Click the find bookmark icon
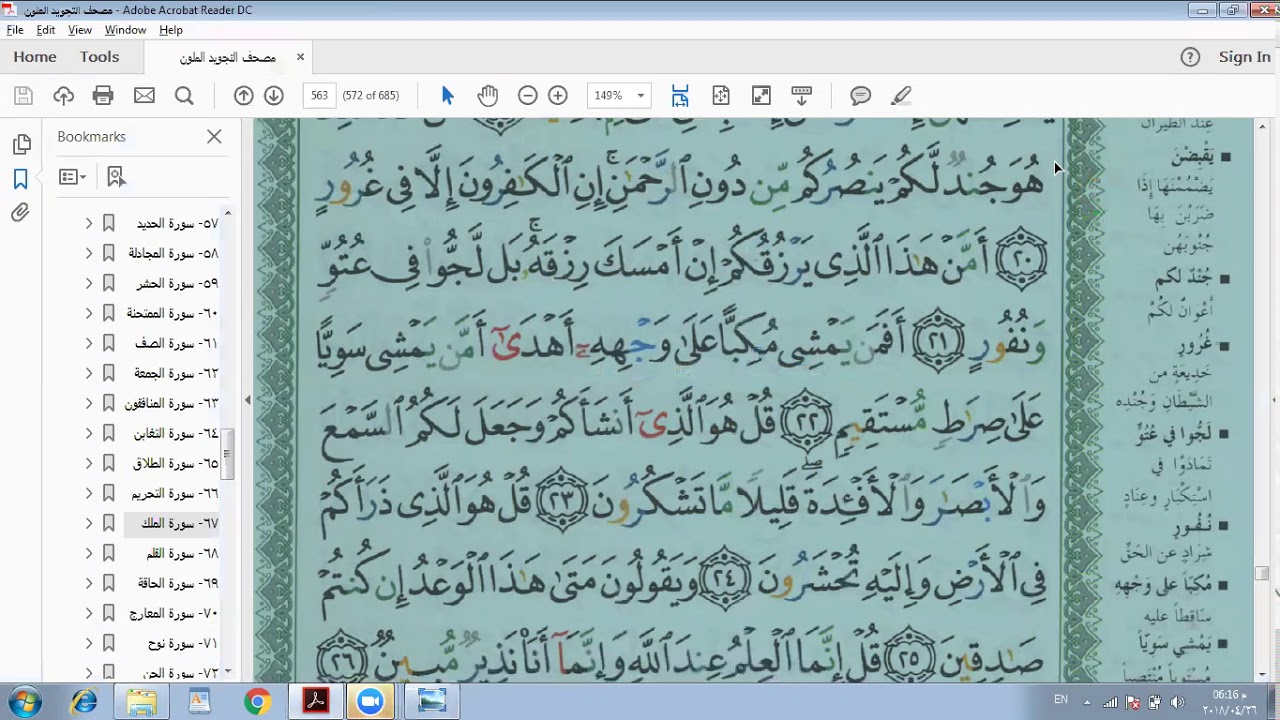Image resolution: width=1280 pixels, height=720 pixels. (x=116, y=177)
